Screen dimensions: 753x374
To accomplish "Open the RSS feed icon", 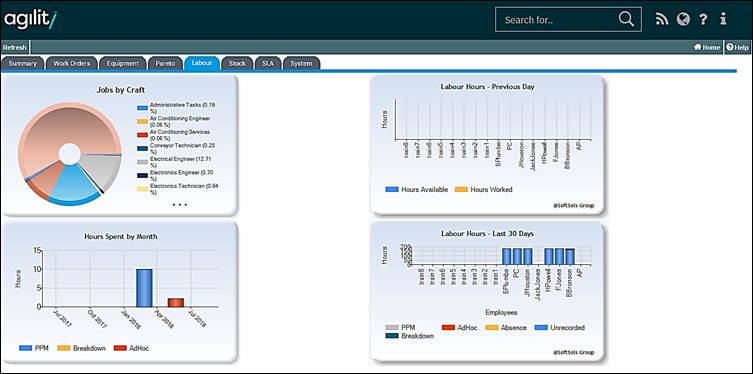I will (662, 19).
